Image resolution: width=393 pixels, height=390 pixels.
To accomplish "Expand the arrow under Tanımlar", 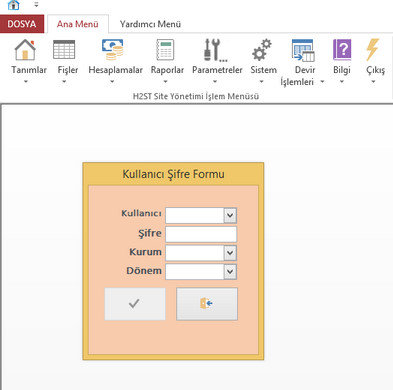I will pos(26,81).
